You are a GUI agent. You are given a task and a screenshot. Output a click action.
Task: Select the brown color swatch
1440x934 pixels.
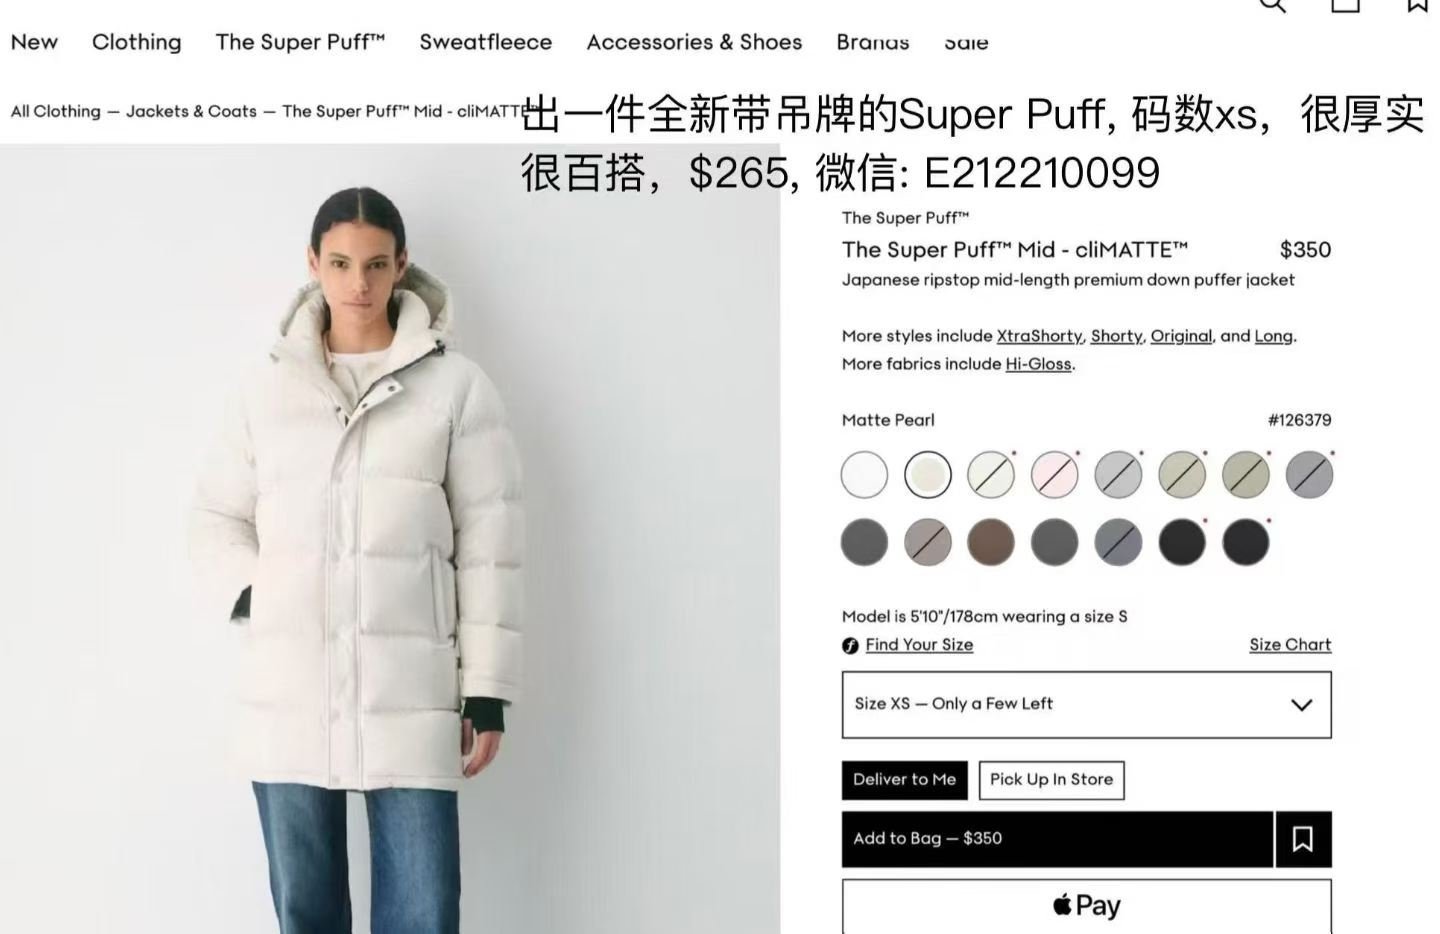point(991,542)
